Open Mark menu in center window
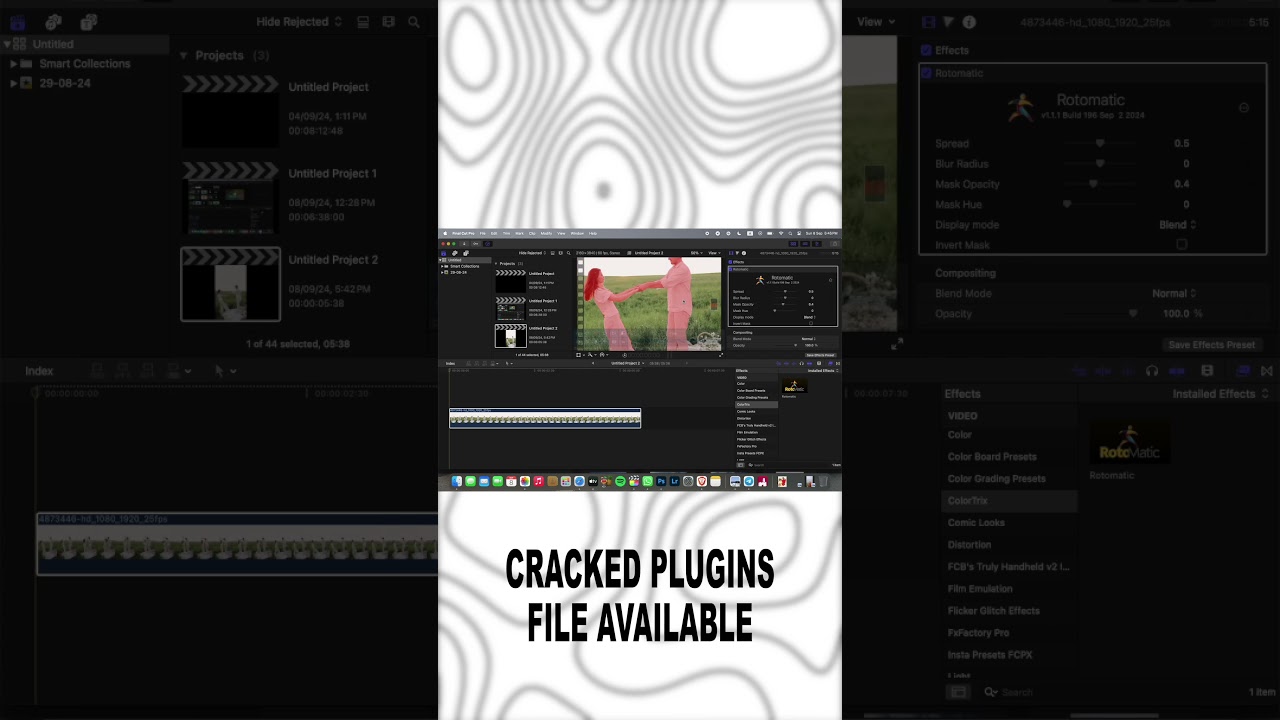The height and width of the screenshot is (720, 1280). tap(519, 233)
